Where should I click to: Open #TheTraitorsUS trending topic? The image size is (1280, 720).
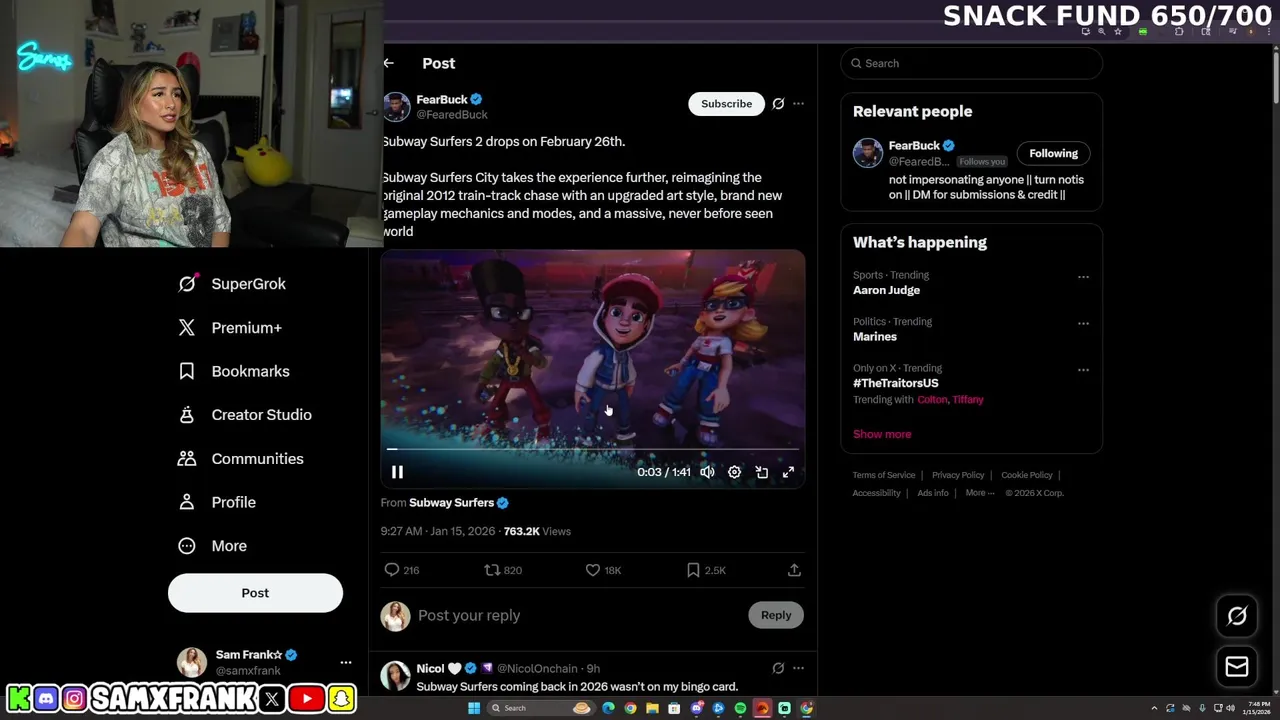coord(896,383)
